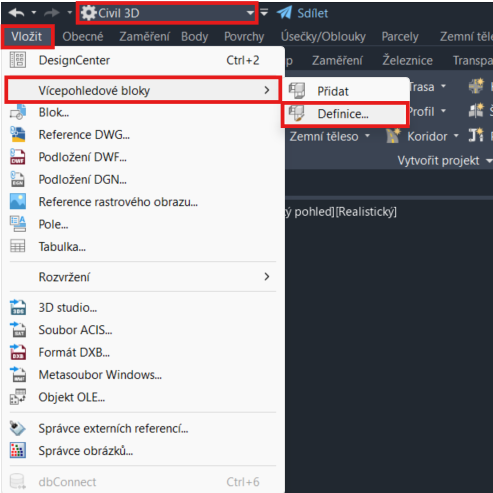
Task: Click the OLE object icon
Action: [18, 397]
